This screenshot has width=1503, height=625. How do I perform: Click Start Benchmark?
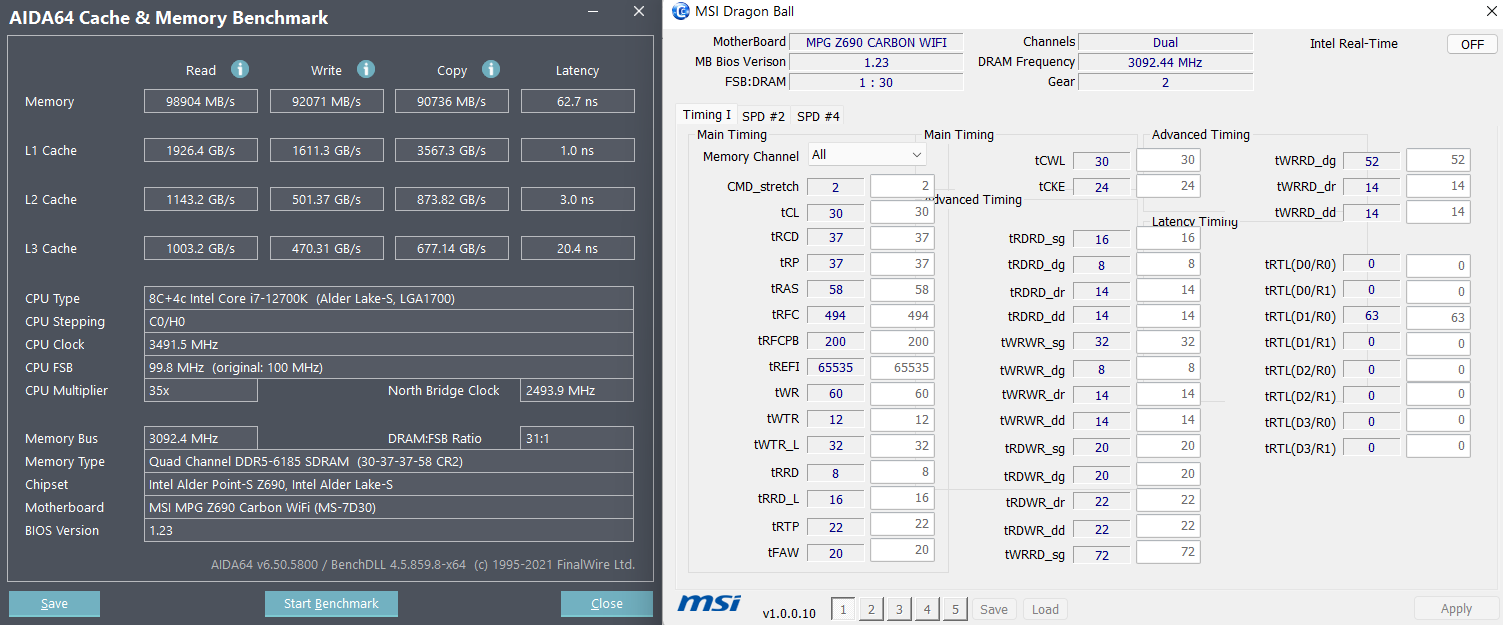(331, 604)
